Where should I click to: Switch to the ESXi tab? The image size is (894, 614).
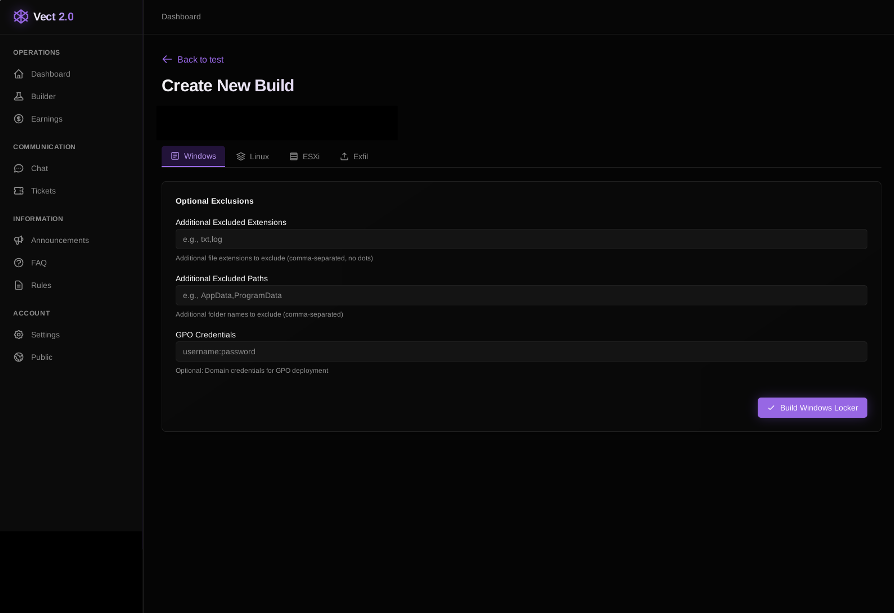tap(304, 156)
